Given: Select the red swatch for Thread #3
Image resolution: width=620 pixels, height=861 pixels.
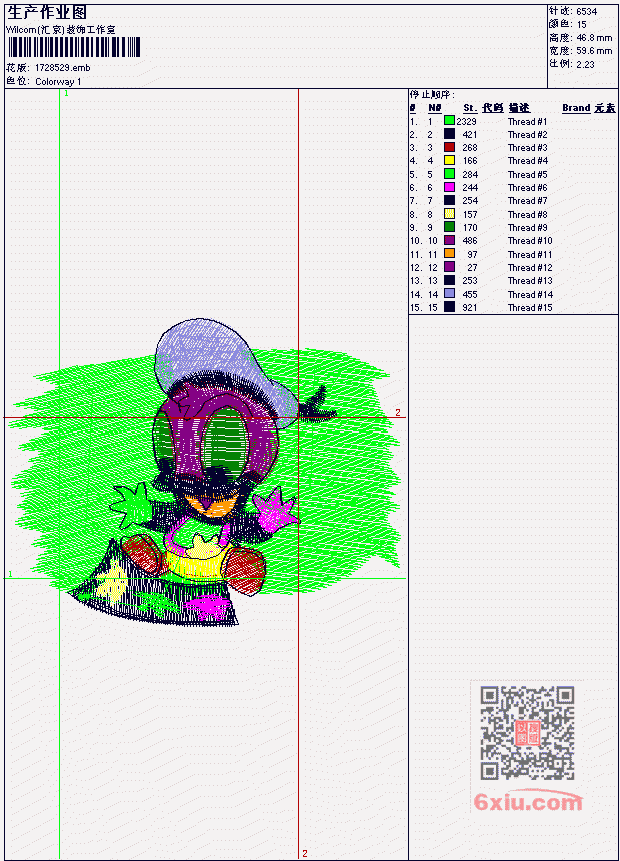Looking at the screenshot, I should (449, 147).
